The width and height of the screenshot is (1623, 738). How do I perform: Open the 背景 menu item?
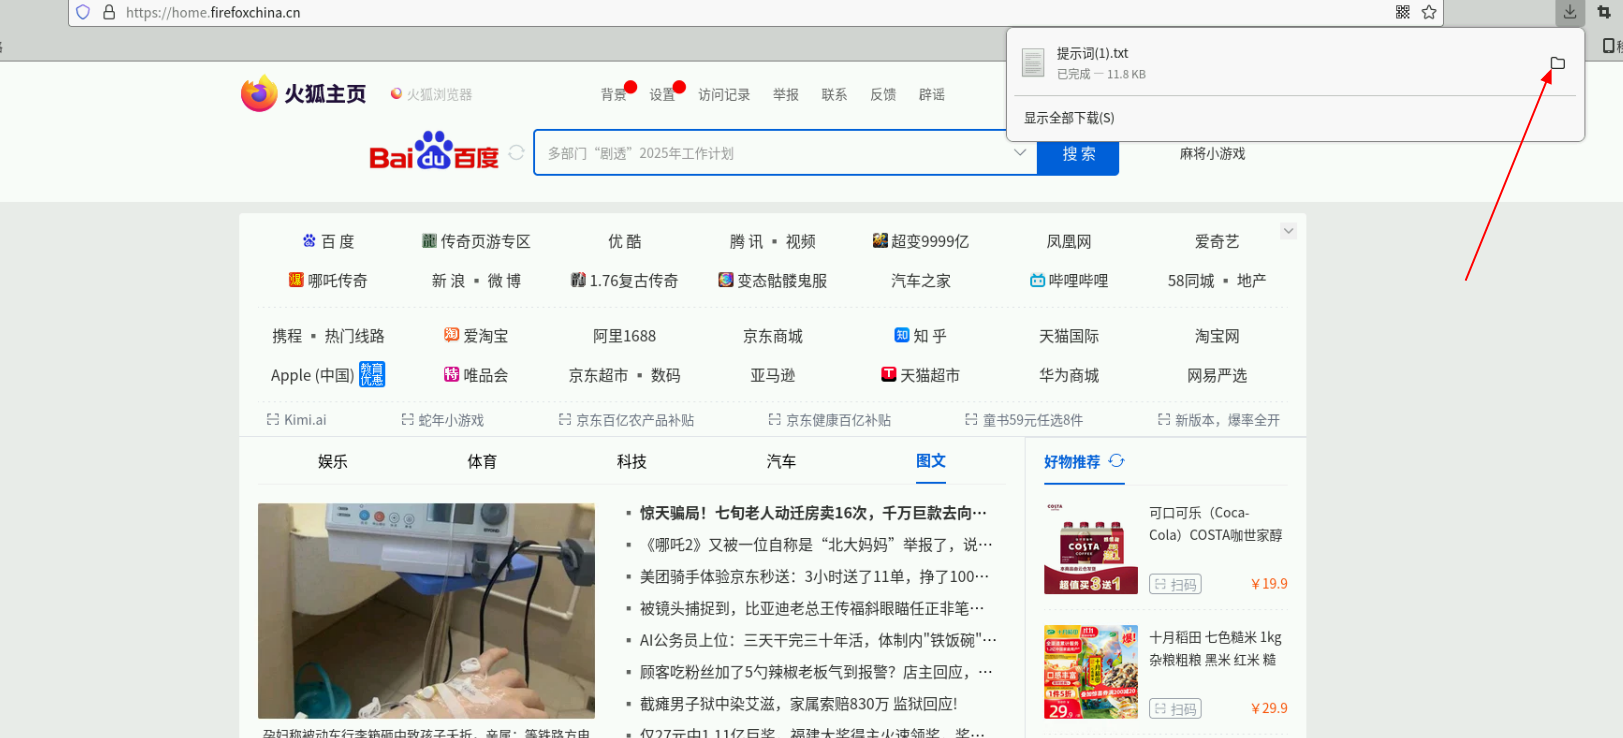(614, 94)
